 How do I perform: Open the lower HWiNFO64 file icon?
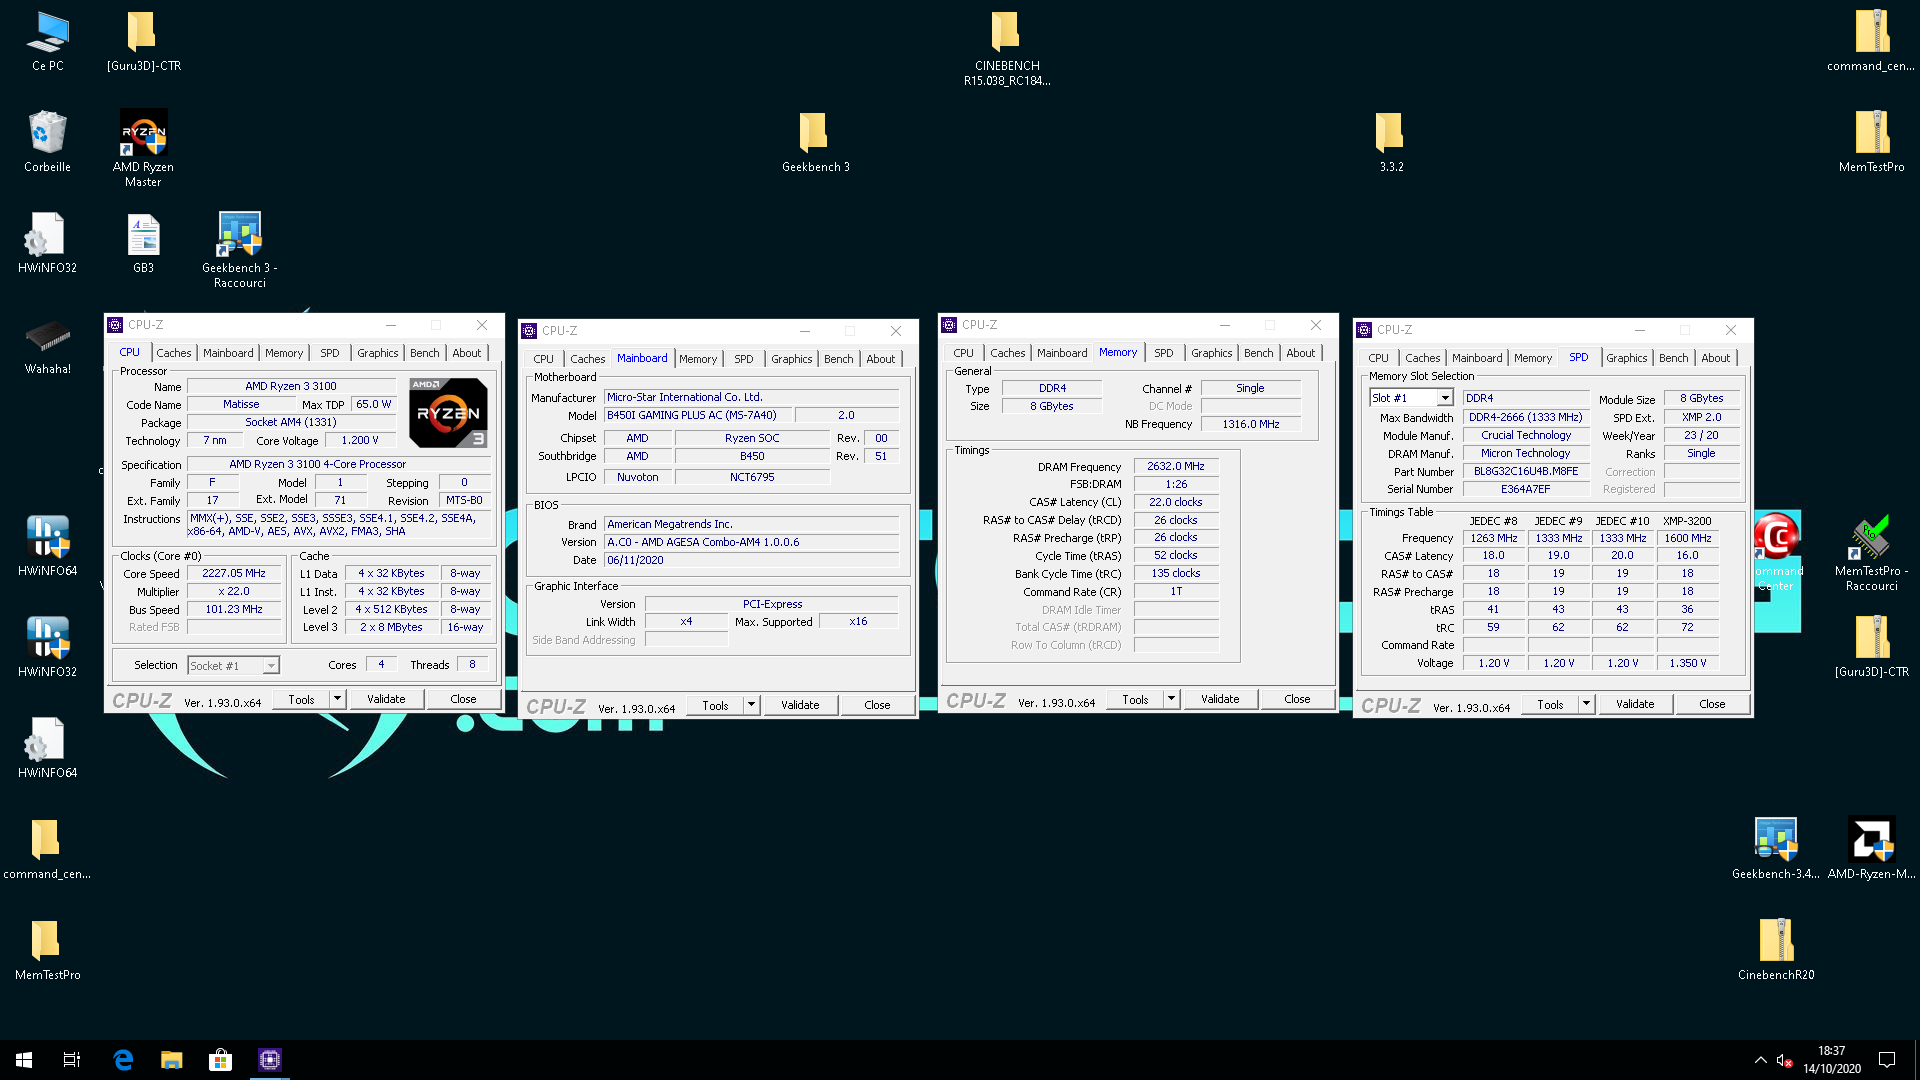47,748
